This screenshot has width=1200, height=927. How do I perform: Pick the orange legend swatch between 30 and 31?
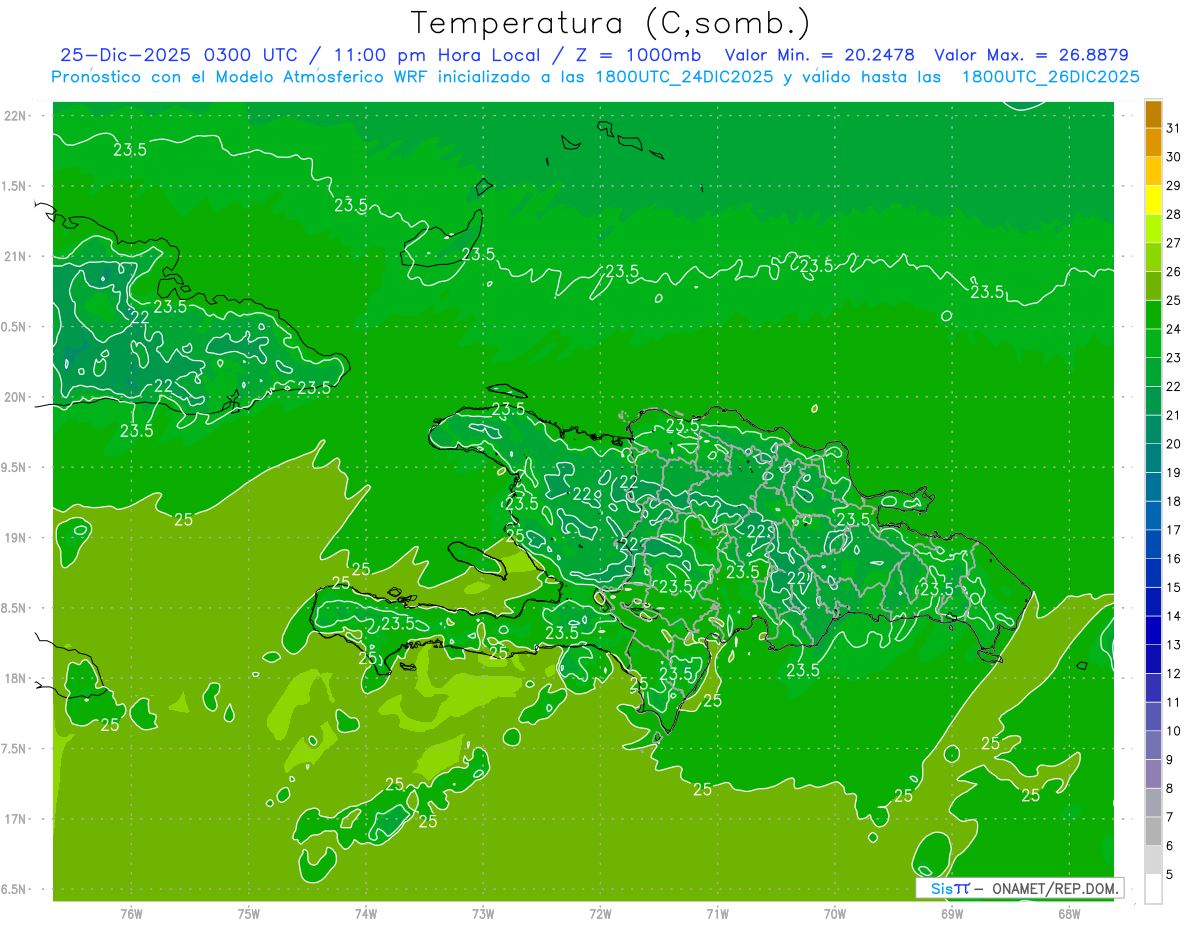coord(1153,142)
